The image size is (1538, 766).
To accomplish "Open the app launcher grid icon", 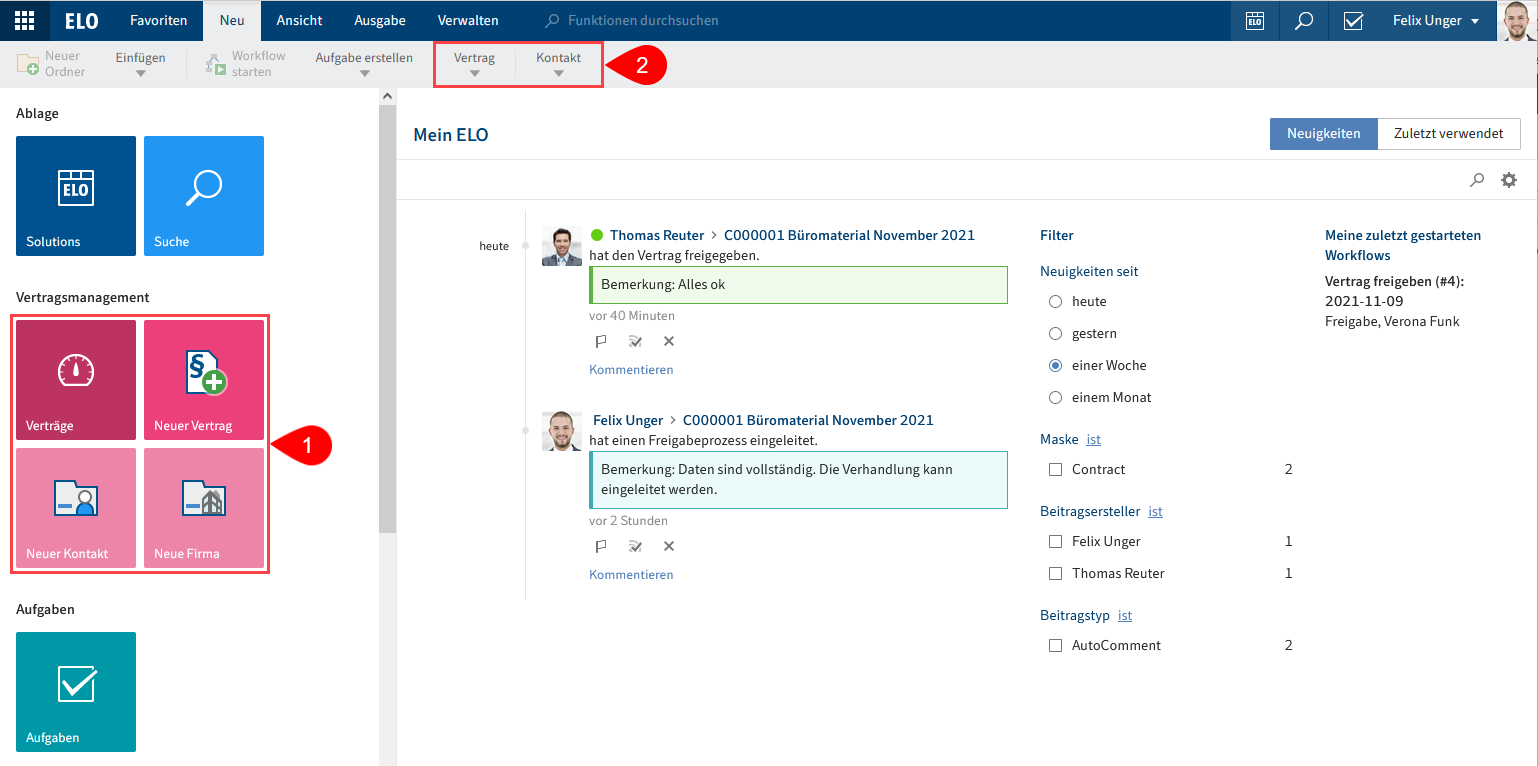I will (24, 20).
